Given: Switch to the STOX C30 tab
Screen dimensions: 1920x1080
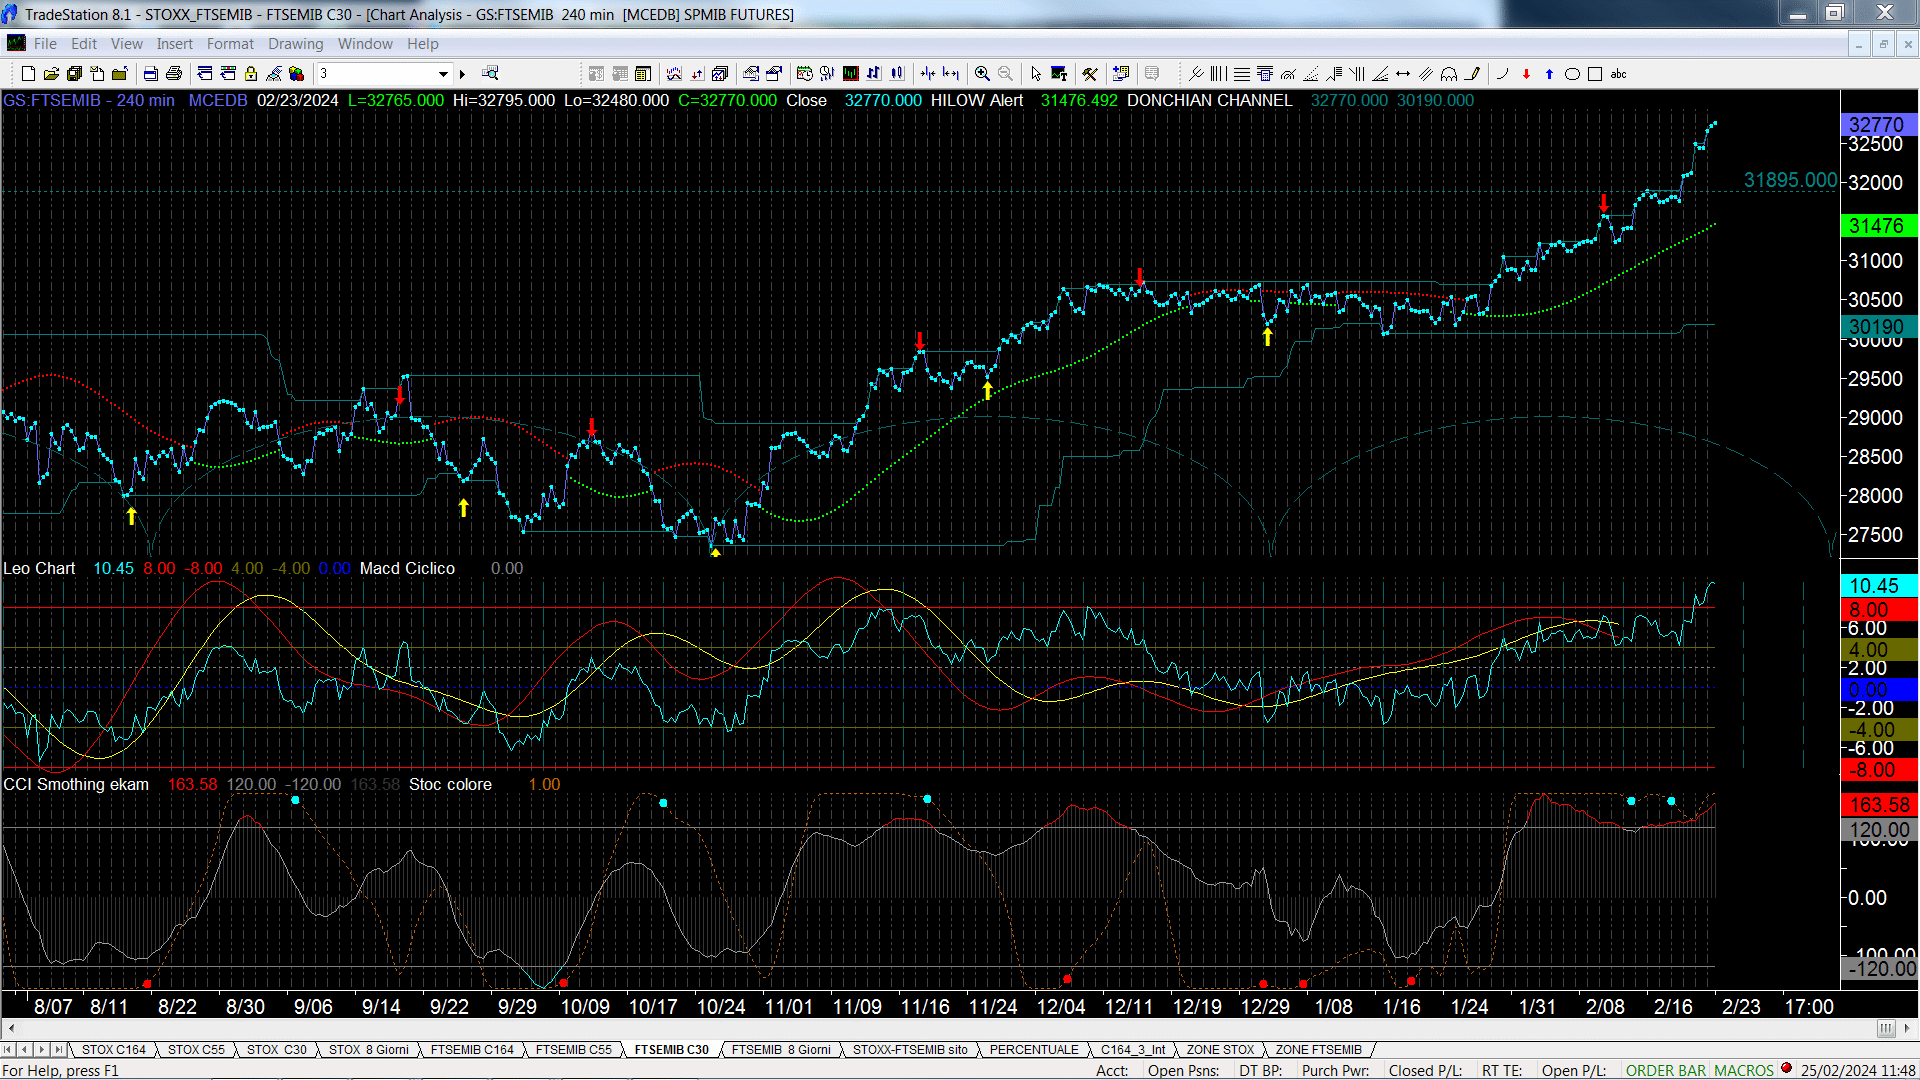Looking at the screenshot, I should coord(277,1049).
